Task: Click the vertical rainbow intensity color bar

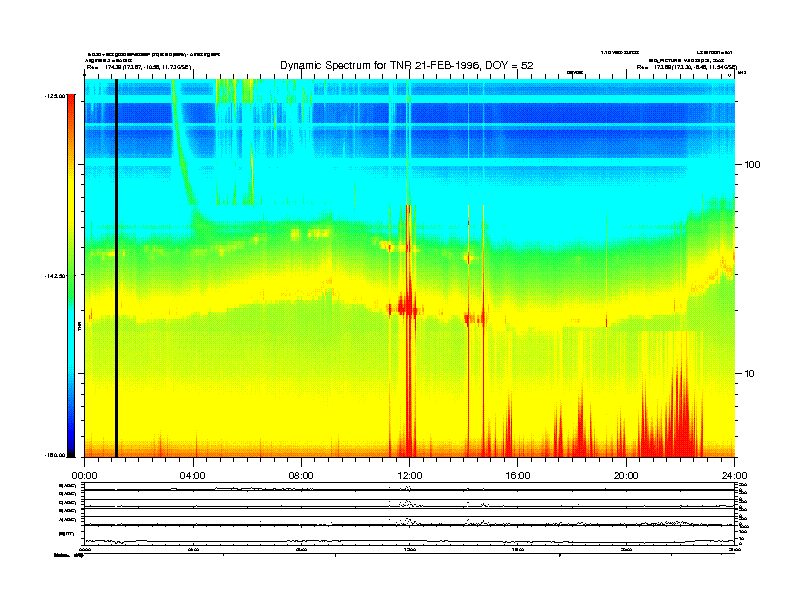Action: pyautogui.click(x=71, y=276)
